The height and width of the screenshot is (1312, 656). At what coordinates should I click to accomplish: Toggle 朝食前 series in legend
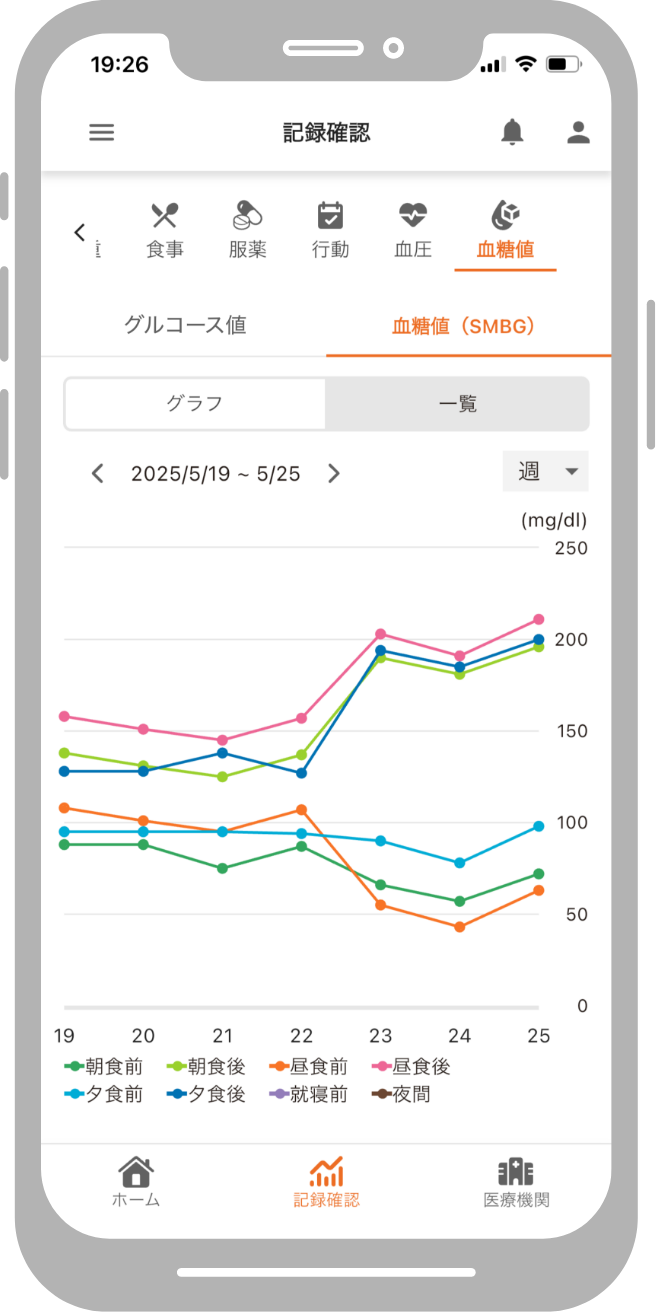pos(103,1067)
